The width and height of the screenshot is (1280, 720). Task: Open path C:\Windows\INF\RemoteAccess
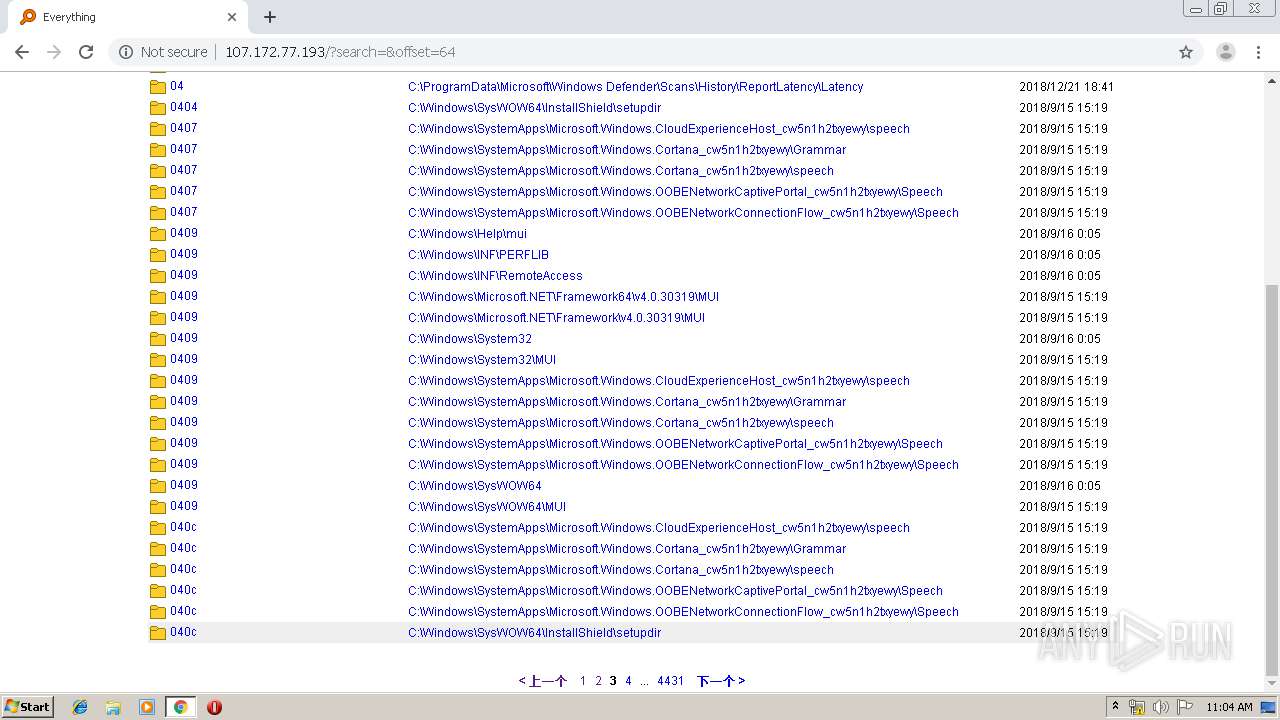tap(495, 276)
